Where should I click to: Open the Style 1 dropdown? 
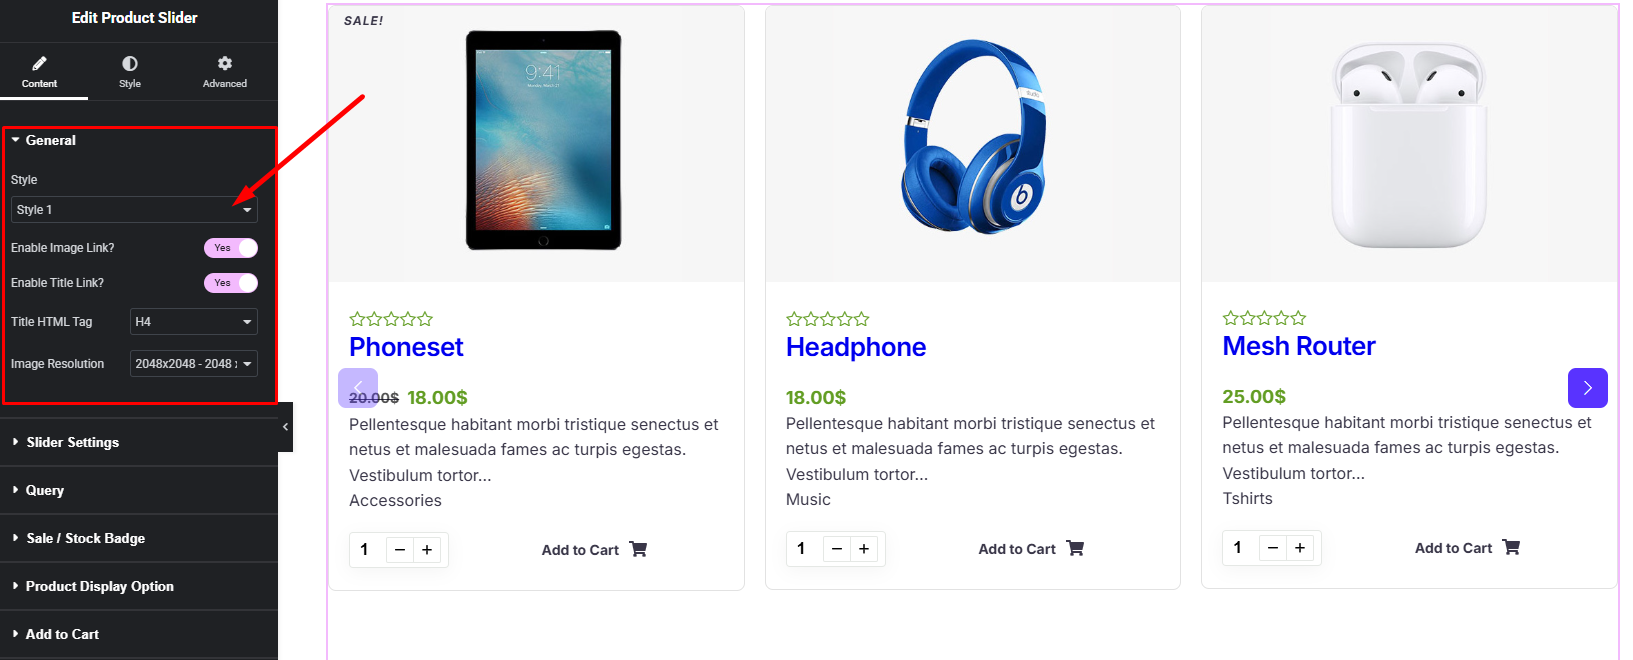(x=134, y=210)
